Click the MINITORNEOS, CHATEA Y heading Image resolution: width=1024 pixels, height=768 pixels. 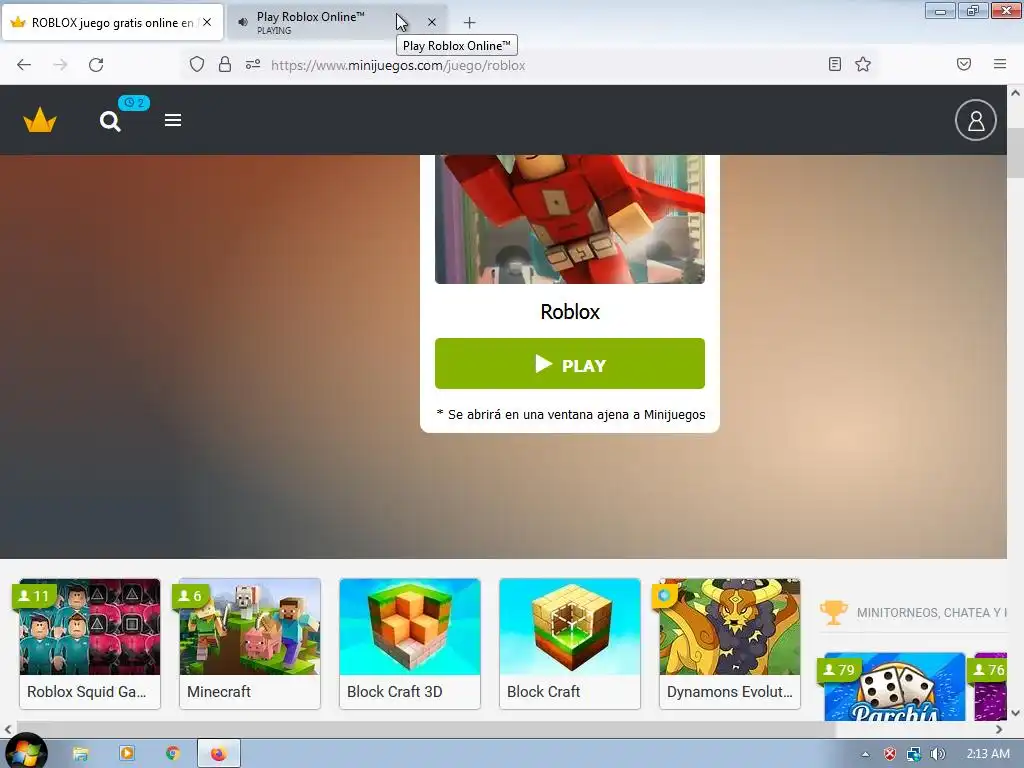(x=932, y=613)
